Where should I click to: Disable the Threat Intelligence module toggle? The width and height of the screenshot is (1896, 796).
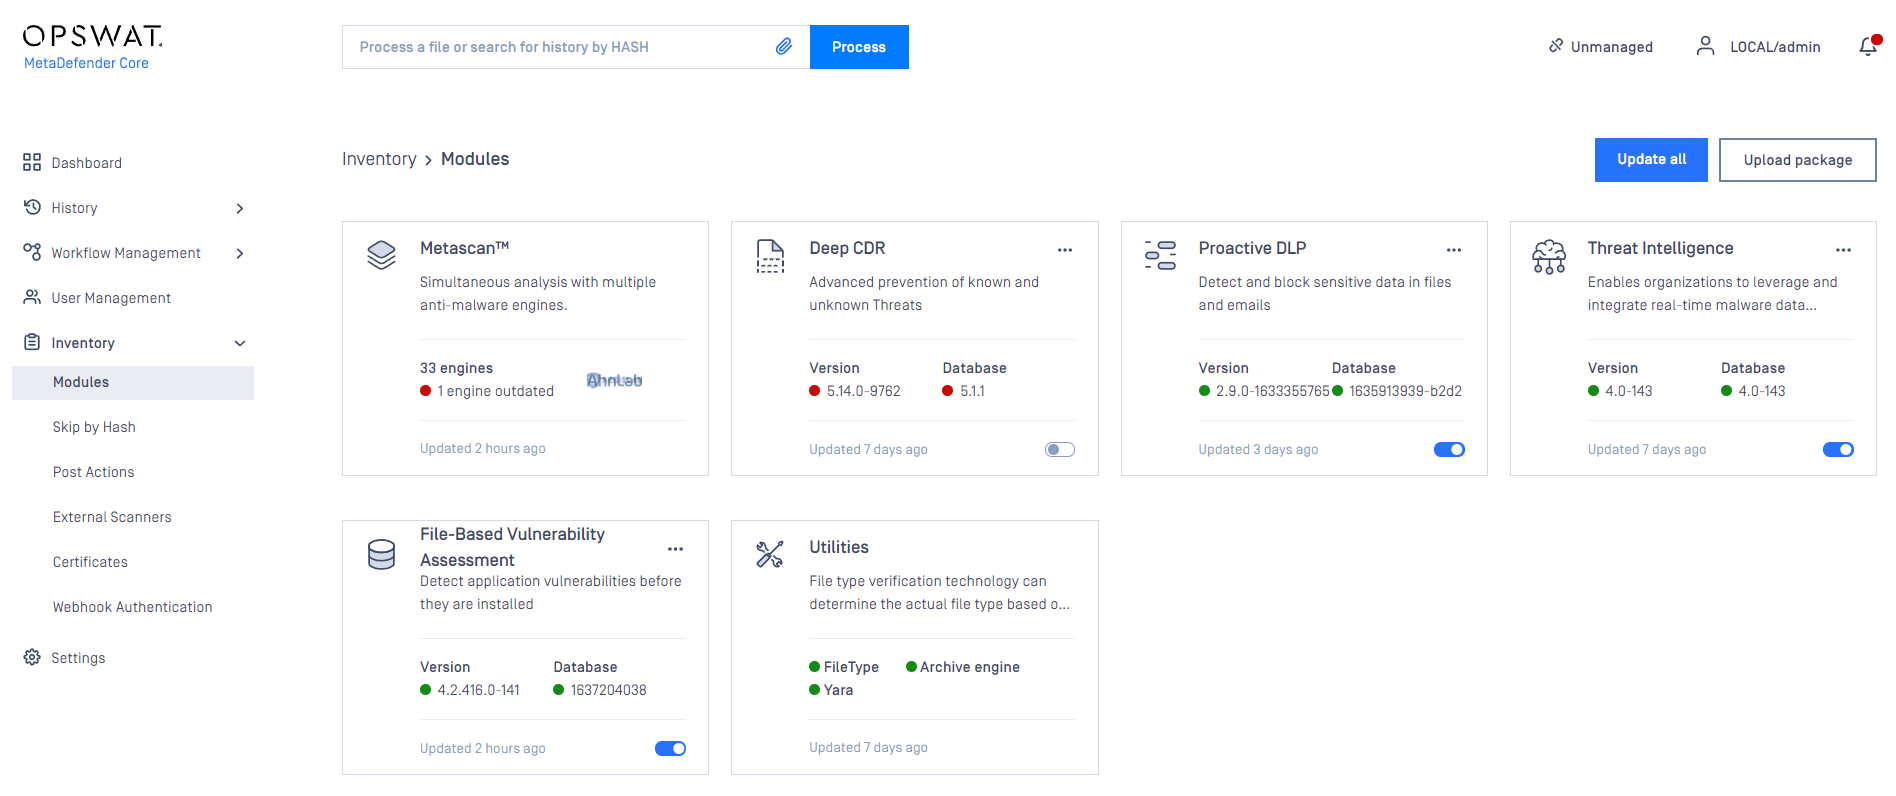1838,449
